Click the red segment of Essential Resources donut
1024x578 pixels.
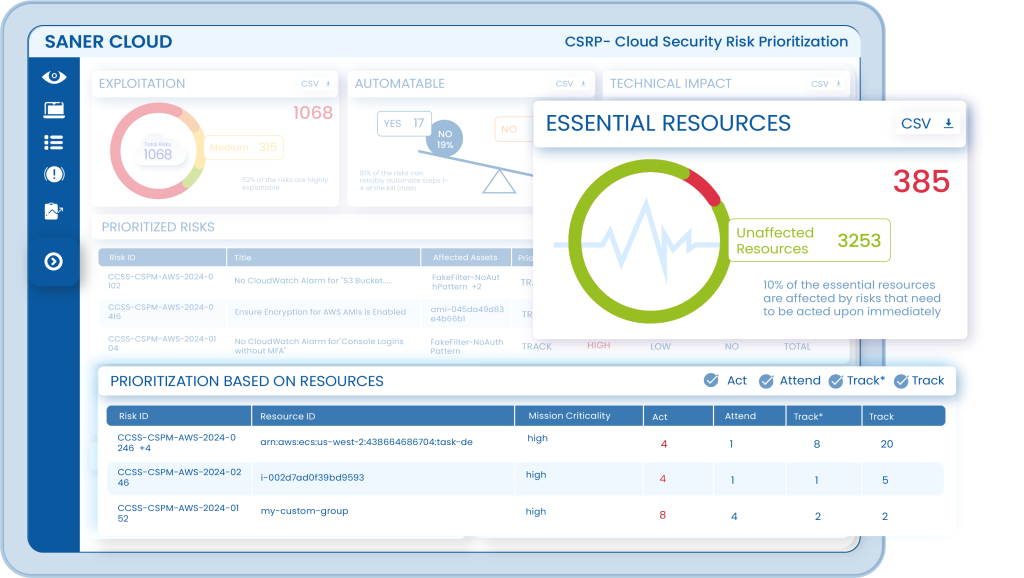(703, 188)
